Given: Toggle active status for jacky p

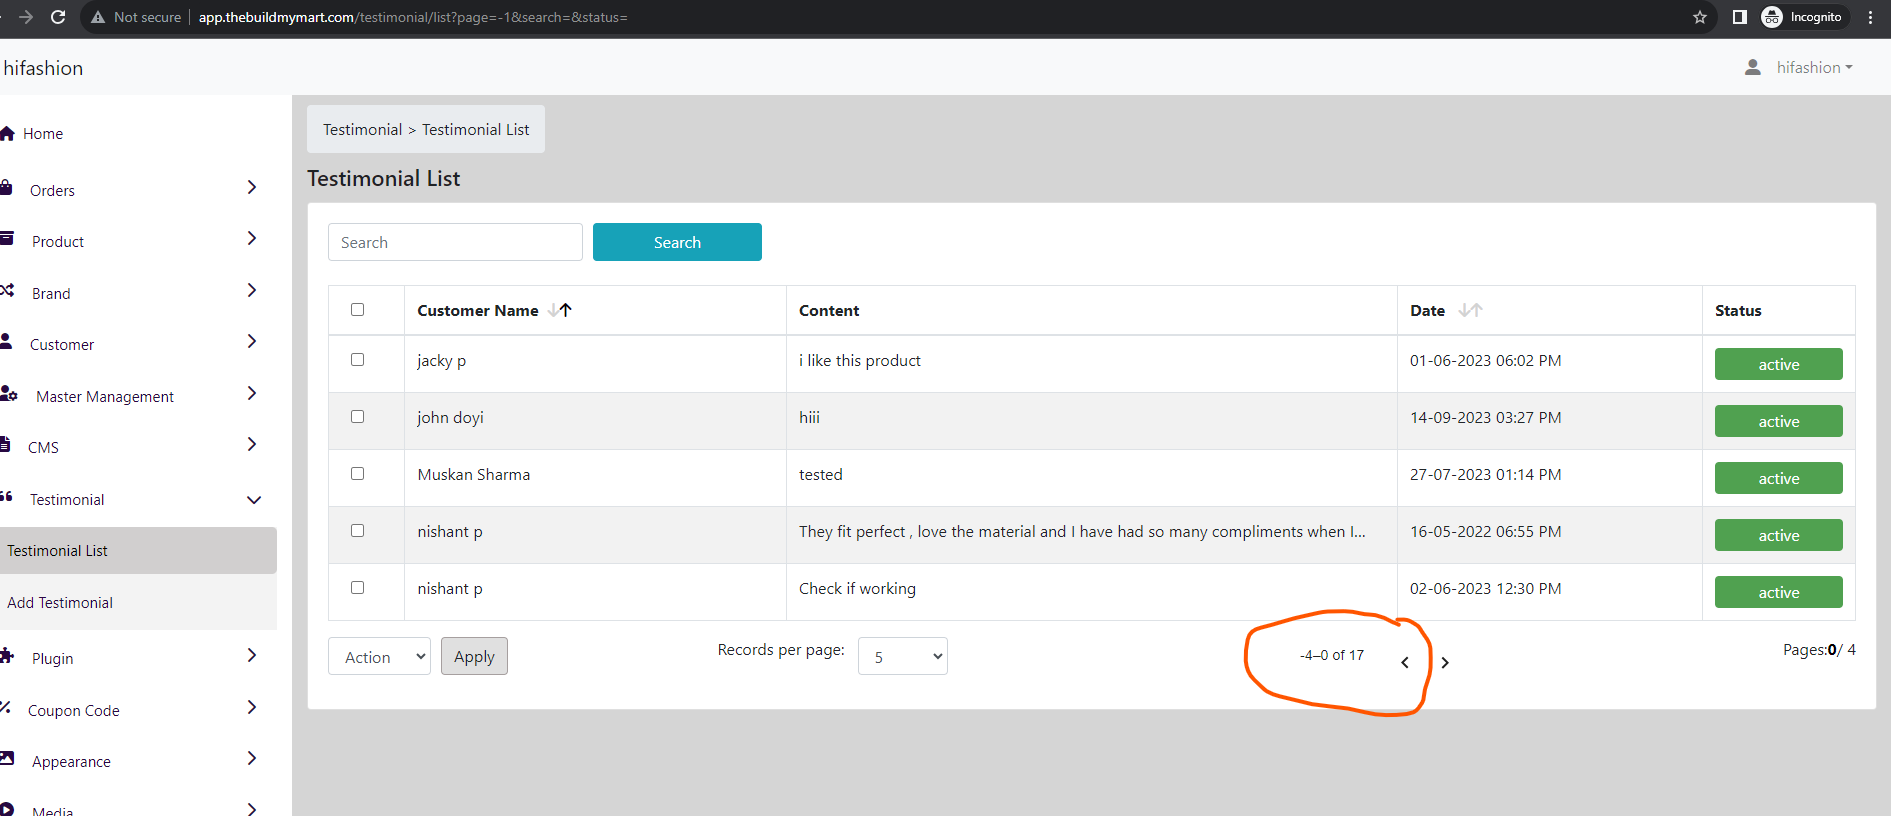Looking at the screenshot, I should pos(1778,364).
